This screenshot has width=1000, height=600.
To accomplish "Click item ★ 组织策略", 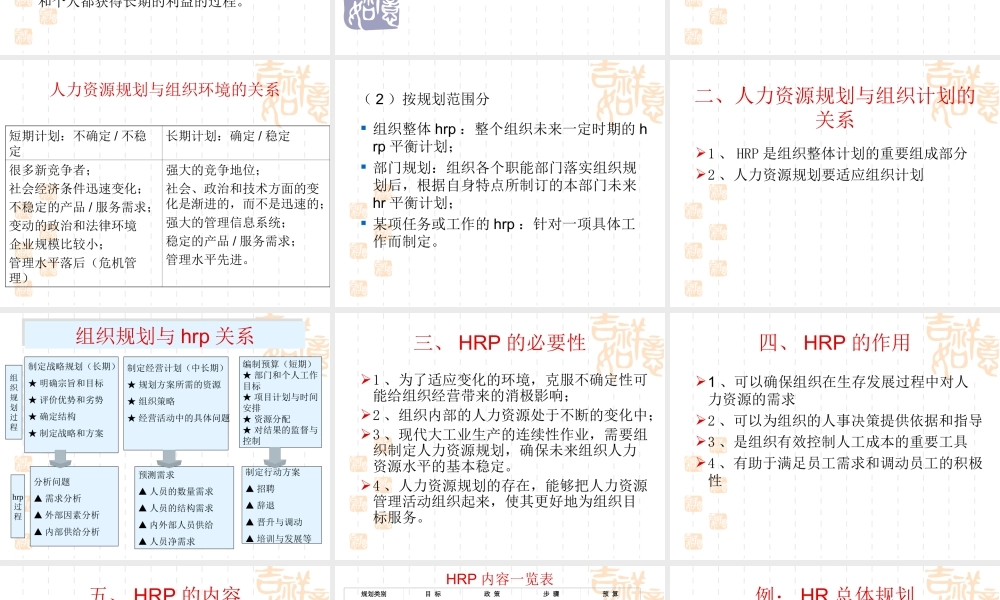I will [x=151, y=401].
